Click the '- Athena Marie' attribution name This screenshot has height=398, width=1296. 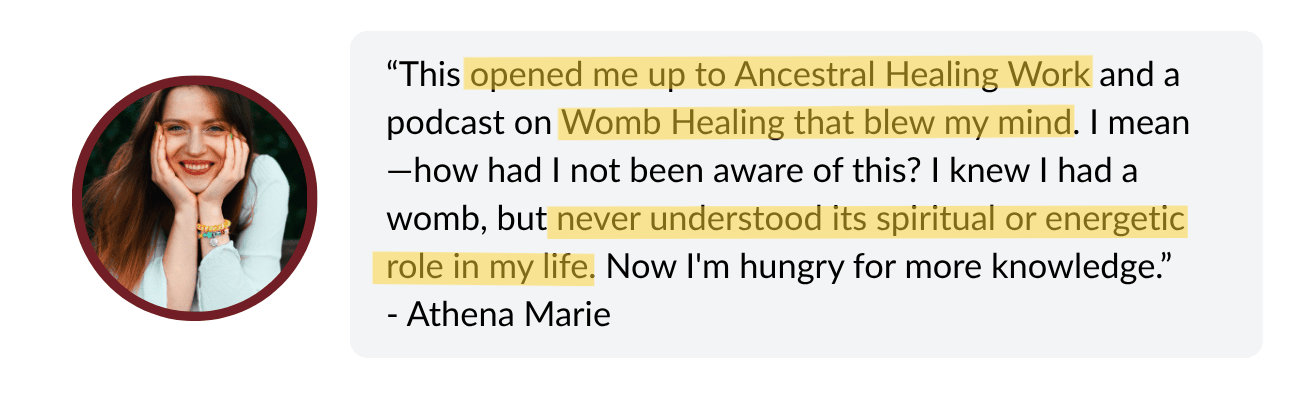tap(498, 315)
